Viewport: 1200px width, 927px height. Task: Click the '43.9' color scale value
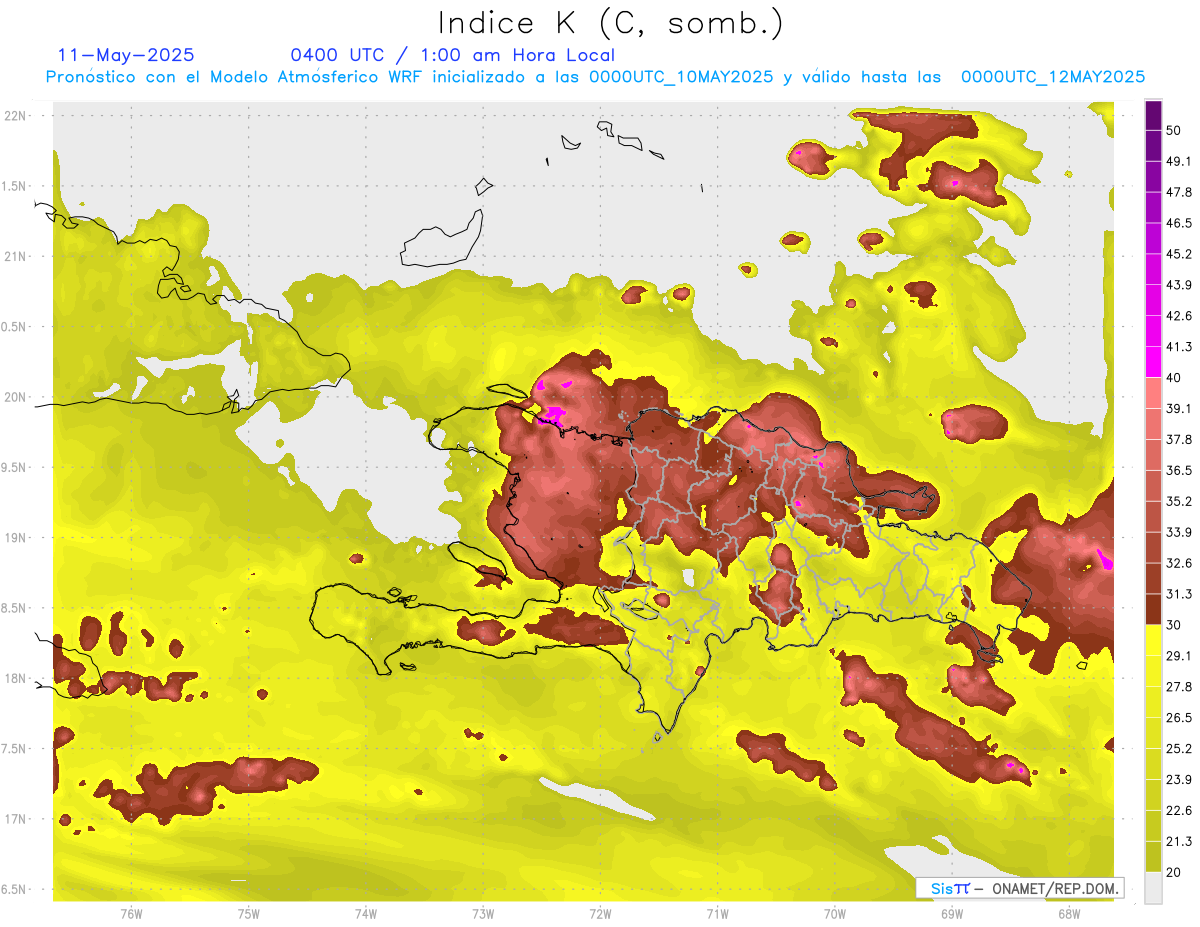1179,285
